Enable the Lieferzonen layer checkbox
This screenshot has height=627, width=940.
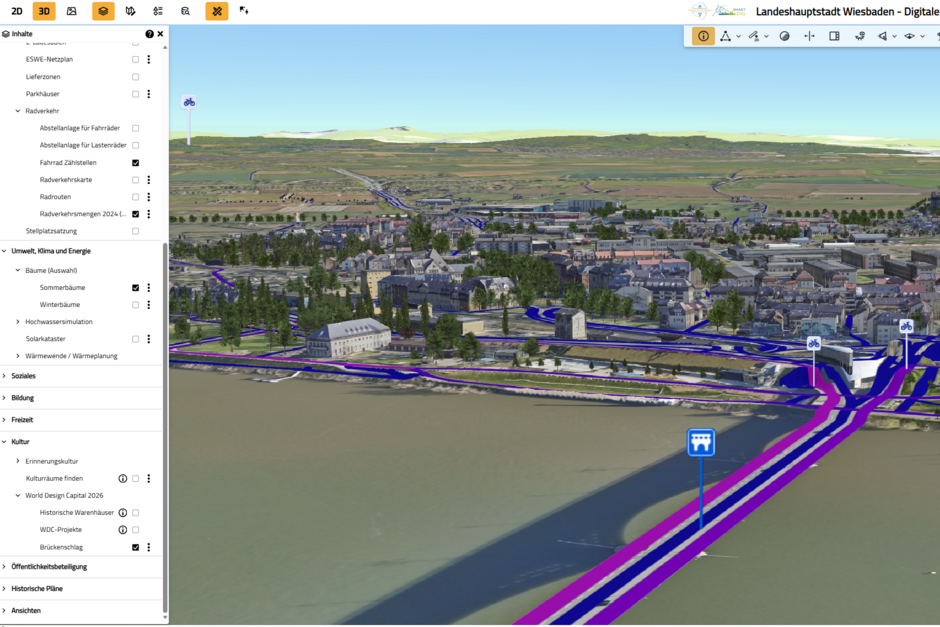click(x=135, y=77)
